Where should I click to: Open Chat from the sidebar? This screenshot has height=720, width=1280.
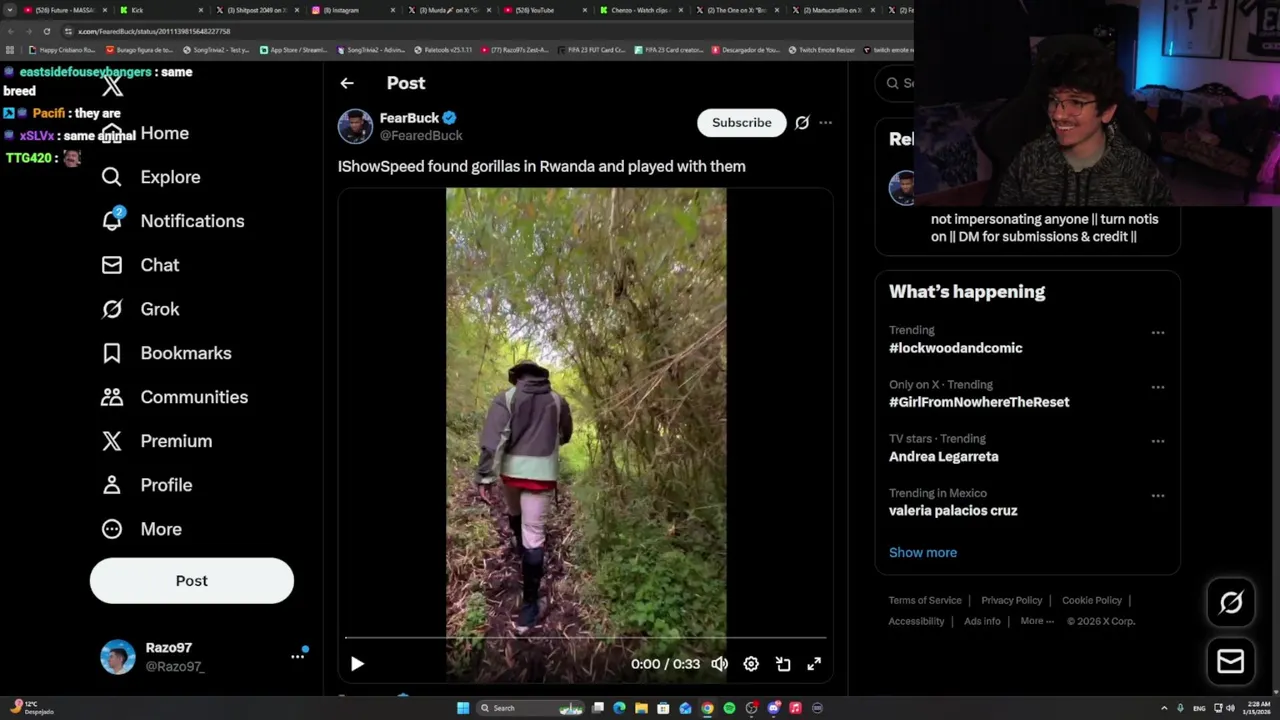[x=140, y=265]
